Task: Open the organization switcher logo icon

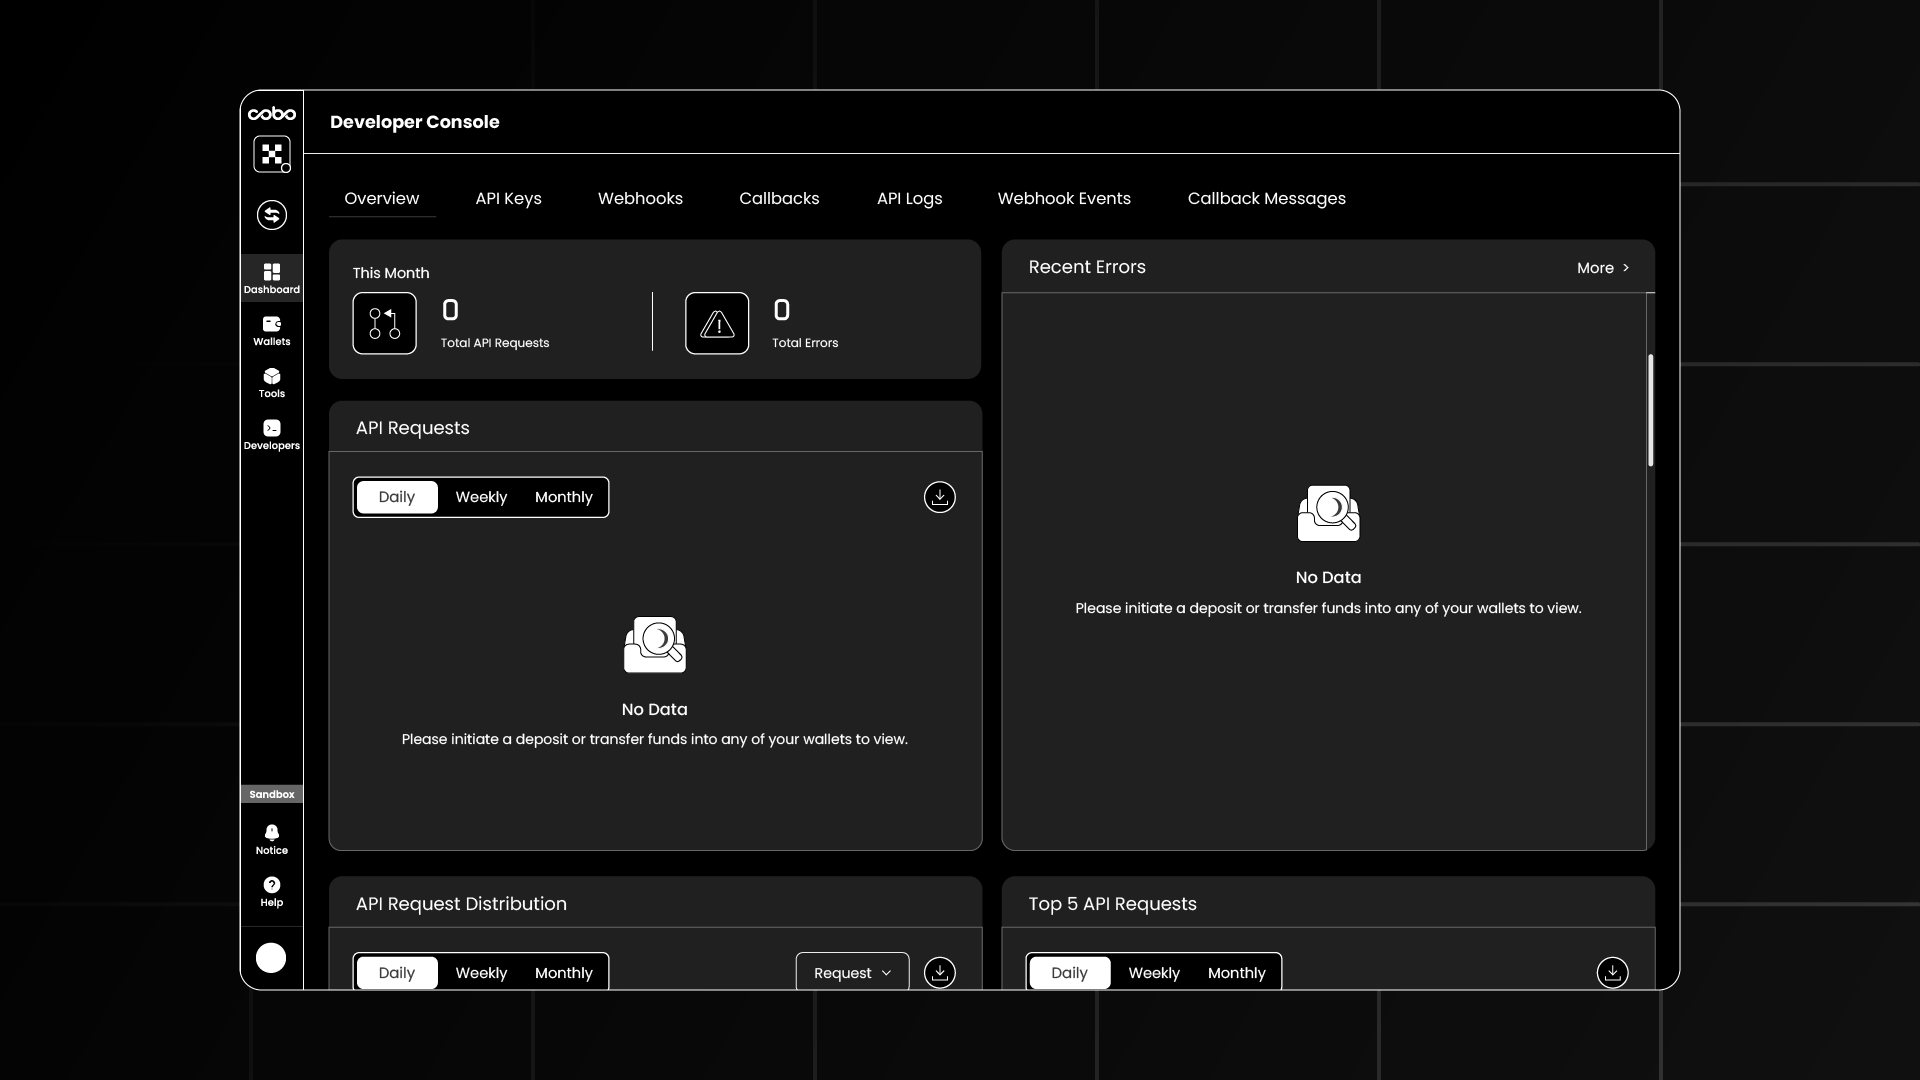Action: point(271,154)
